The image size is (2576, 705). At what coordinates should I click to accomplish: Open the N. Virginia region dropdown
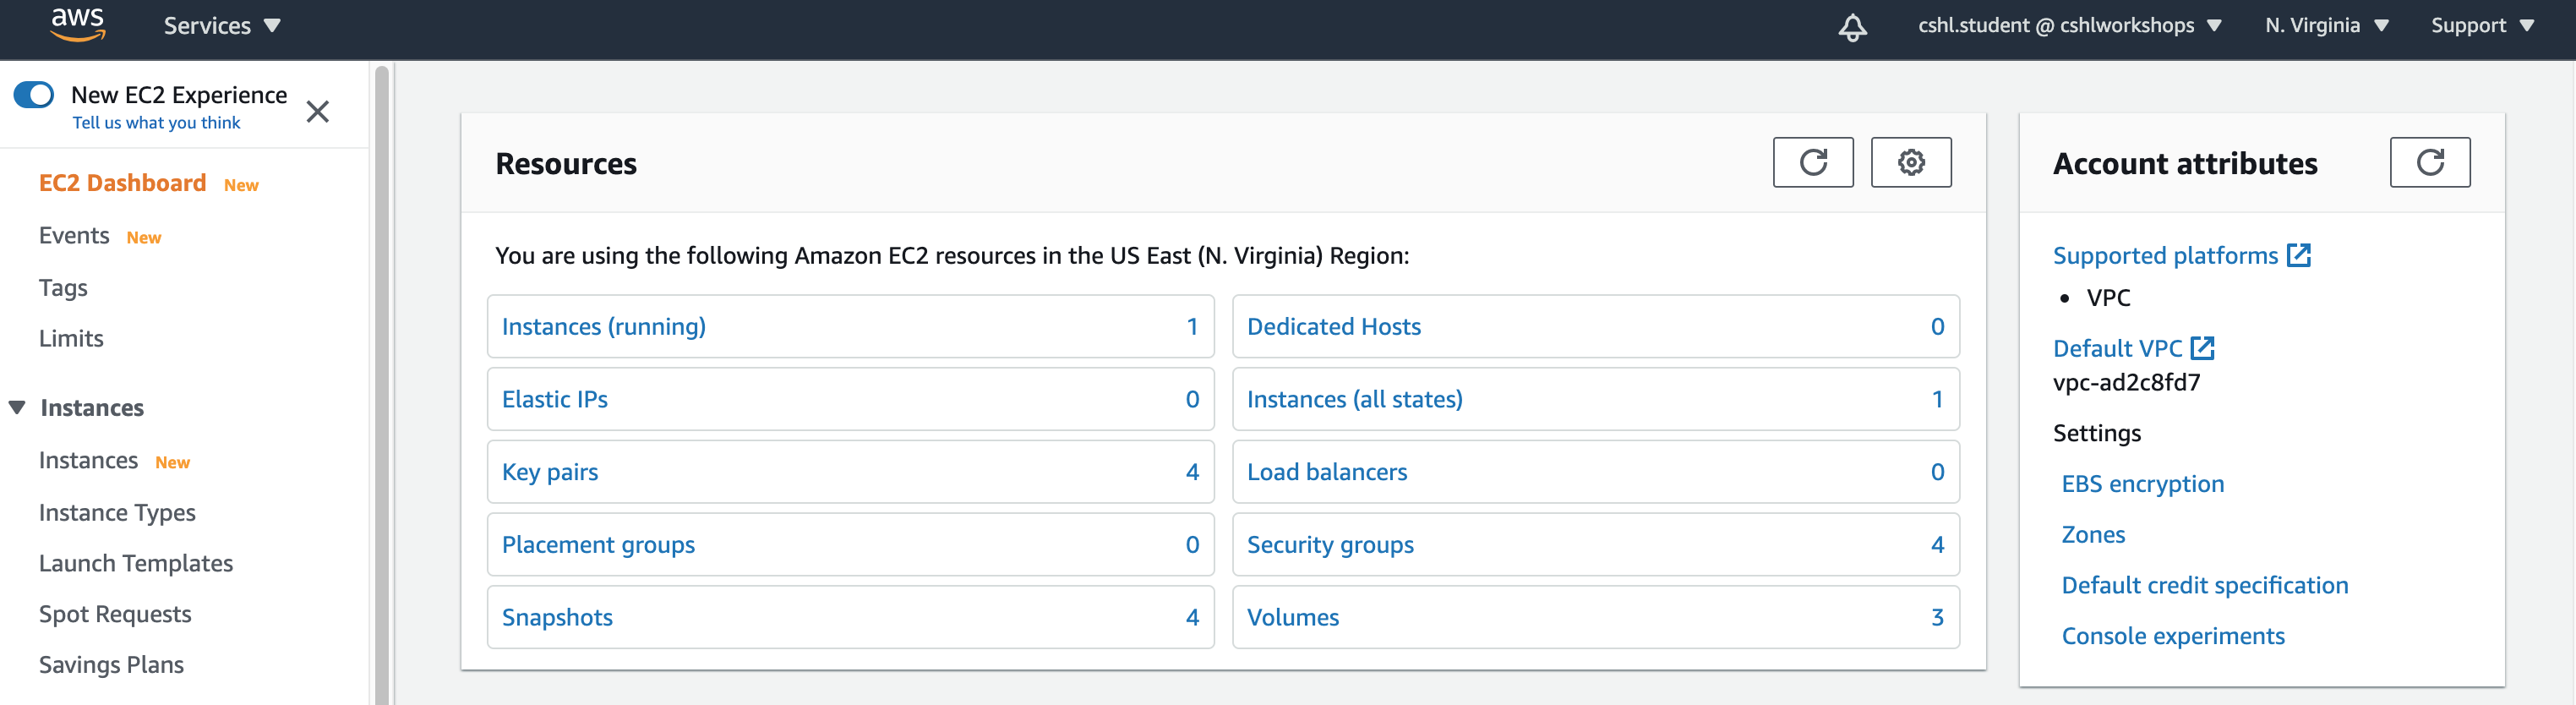(x=2327, y=26)
